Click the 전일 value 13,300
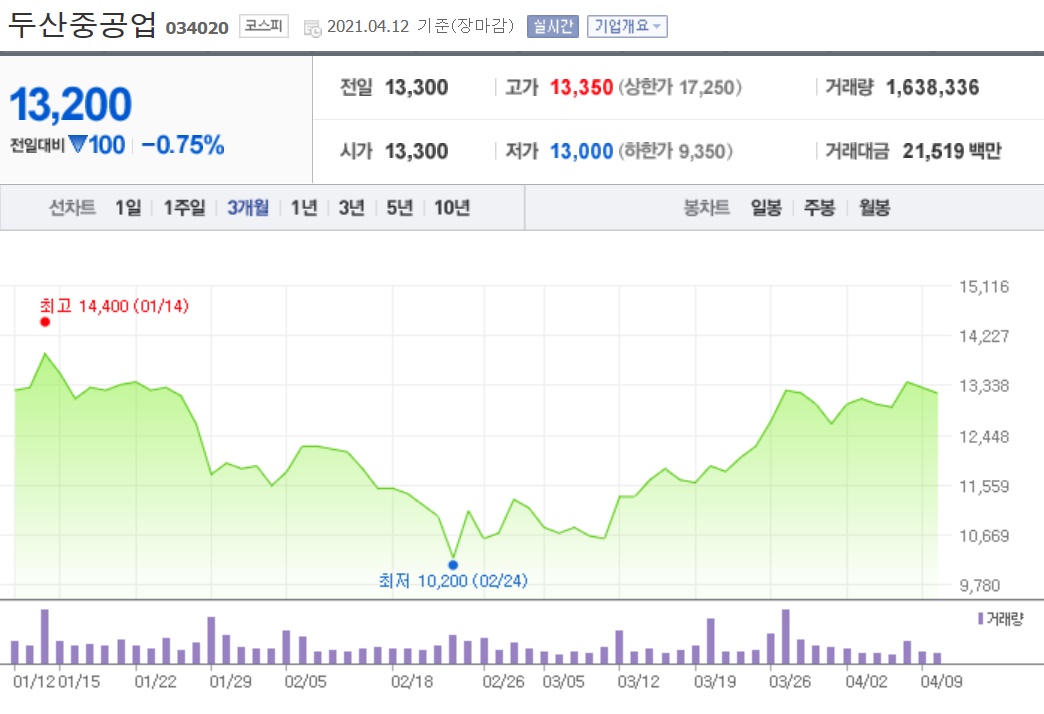 pyautogui.click(x=417, y=87)
